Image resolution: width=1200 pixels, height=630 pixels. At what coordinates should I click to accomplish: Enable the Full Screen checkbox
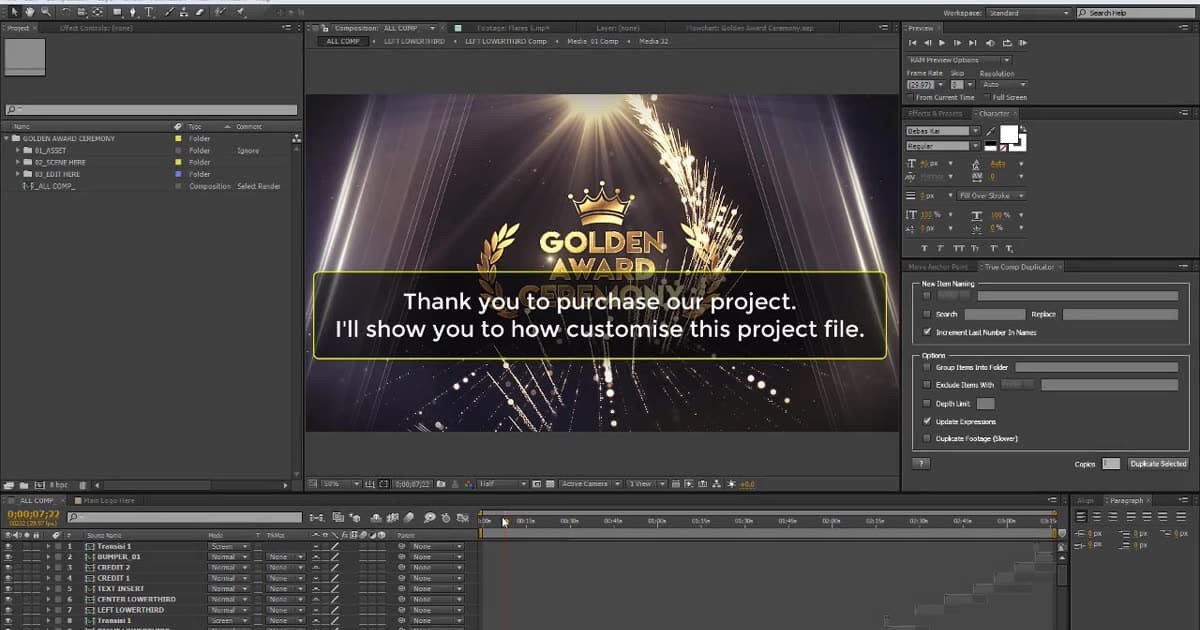tap(987, 97)
